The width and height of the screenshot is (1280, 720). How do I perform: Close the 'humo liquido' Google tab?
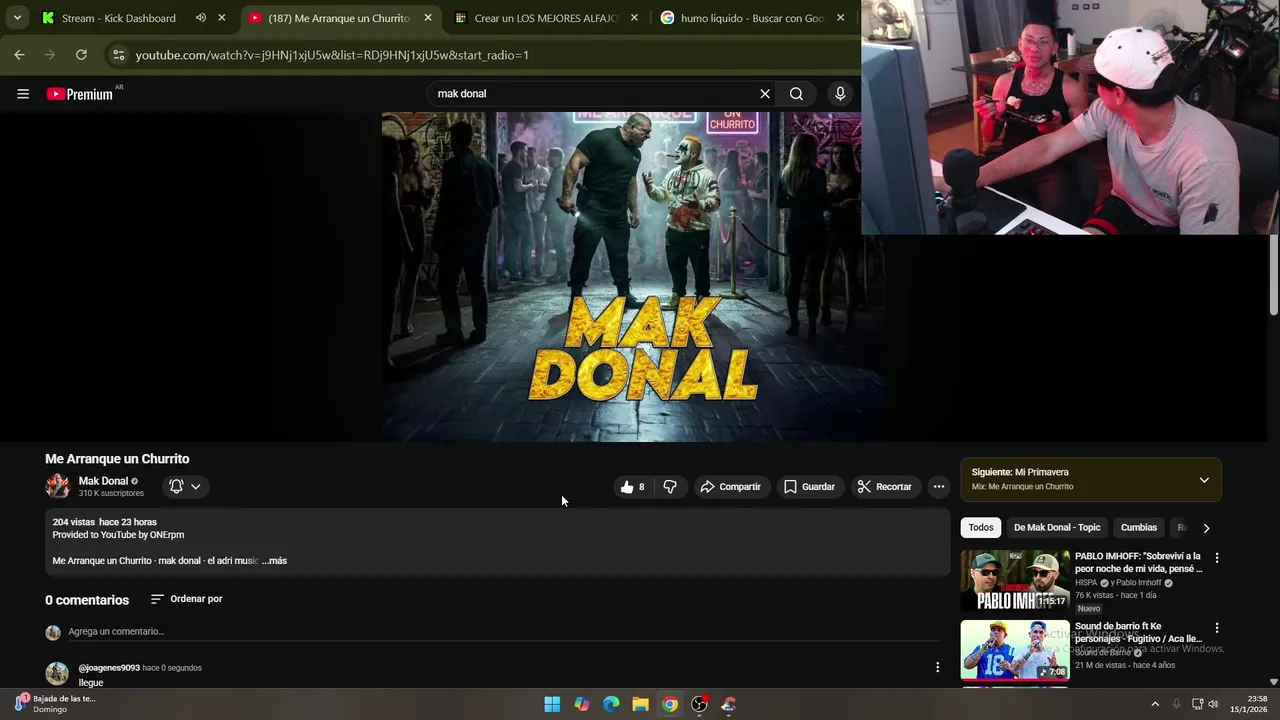click(840, 18)
